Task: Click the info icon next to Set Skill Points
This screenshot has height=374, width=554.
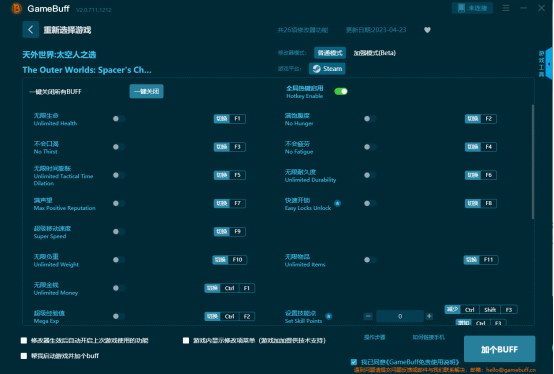Action: click(x=329, y=316)
